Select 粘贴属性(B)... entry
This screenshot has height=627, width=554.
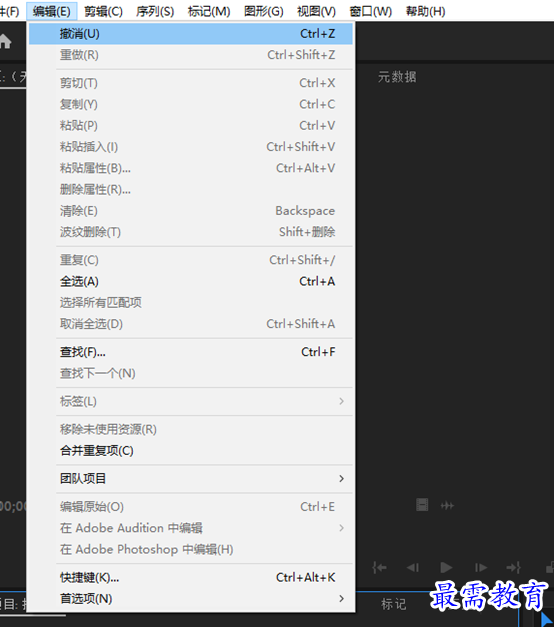click(191, 168)
